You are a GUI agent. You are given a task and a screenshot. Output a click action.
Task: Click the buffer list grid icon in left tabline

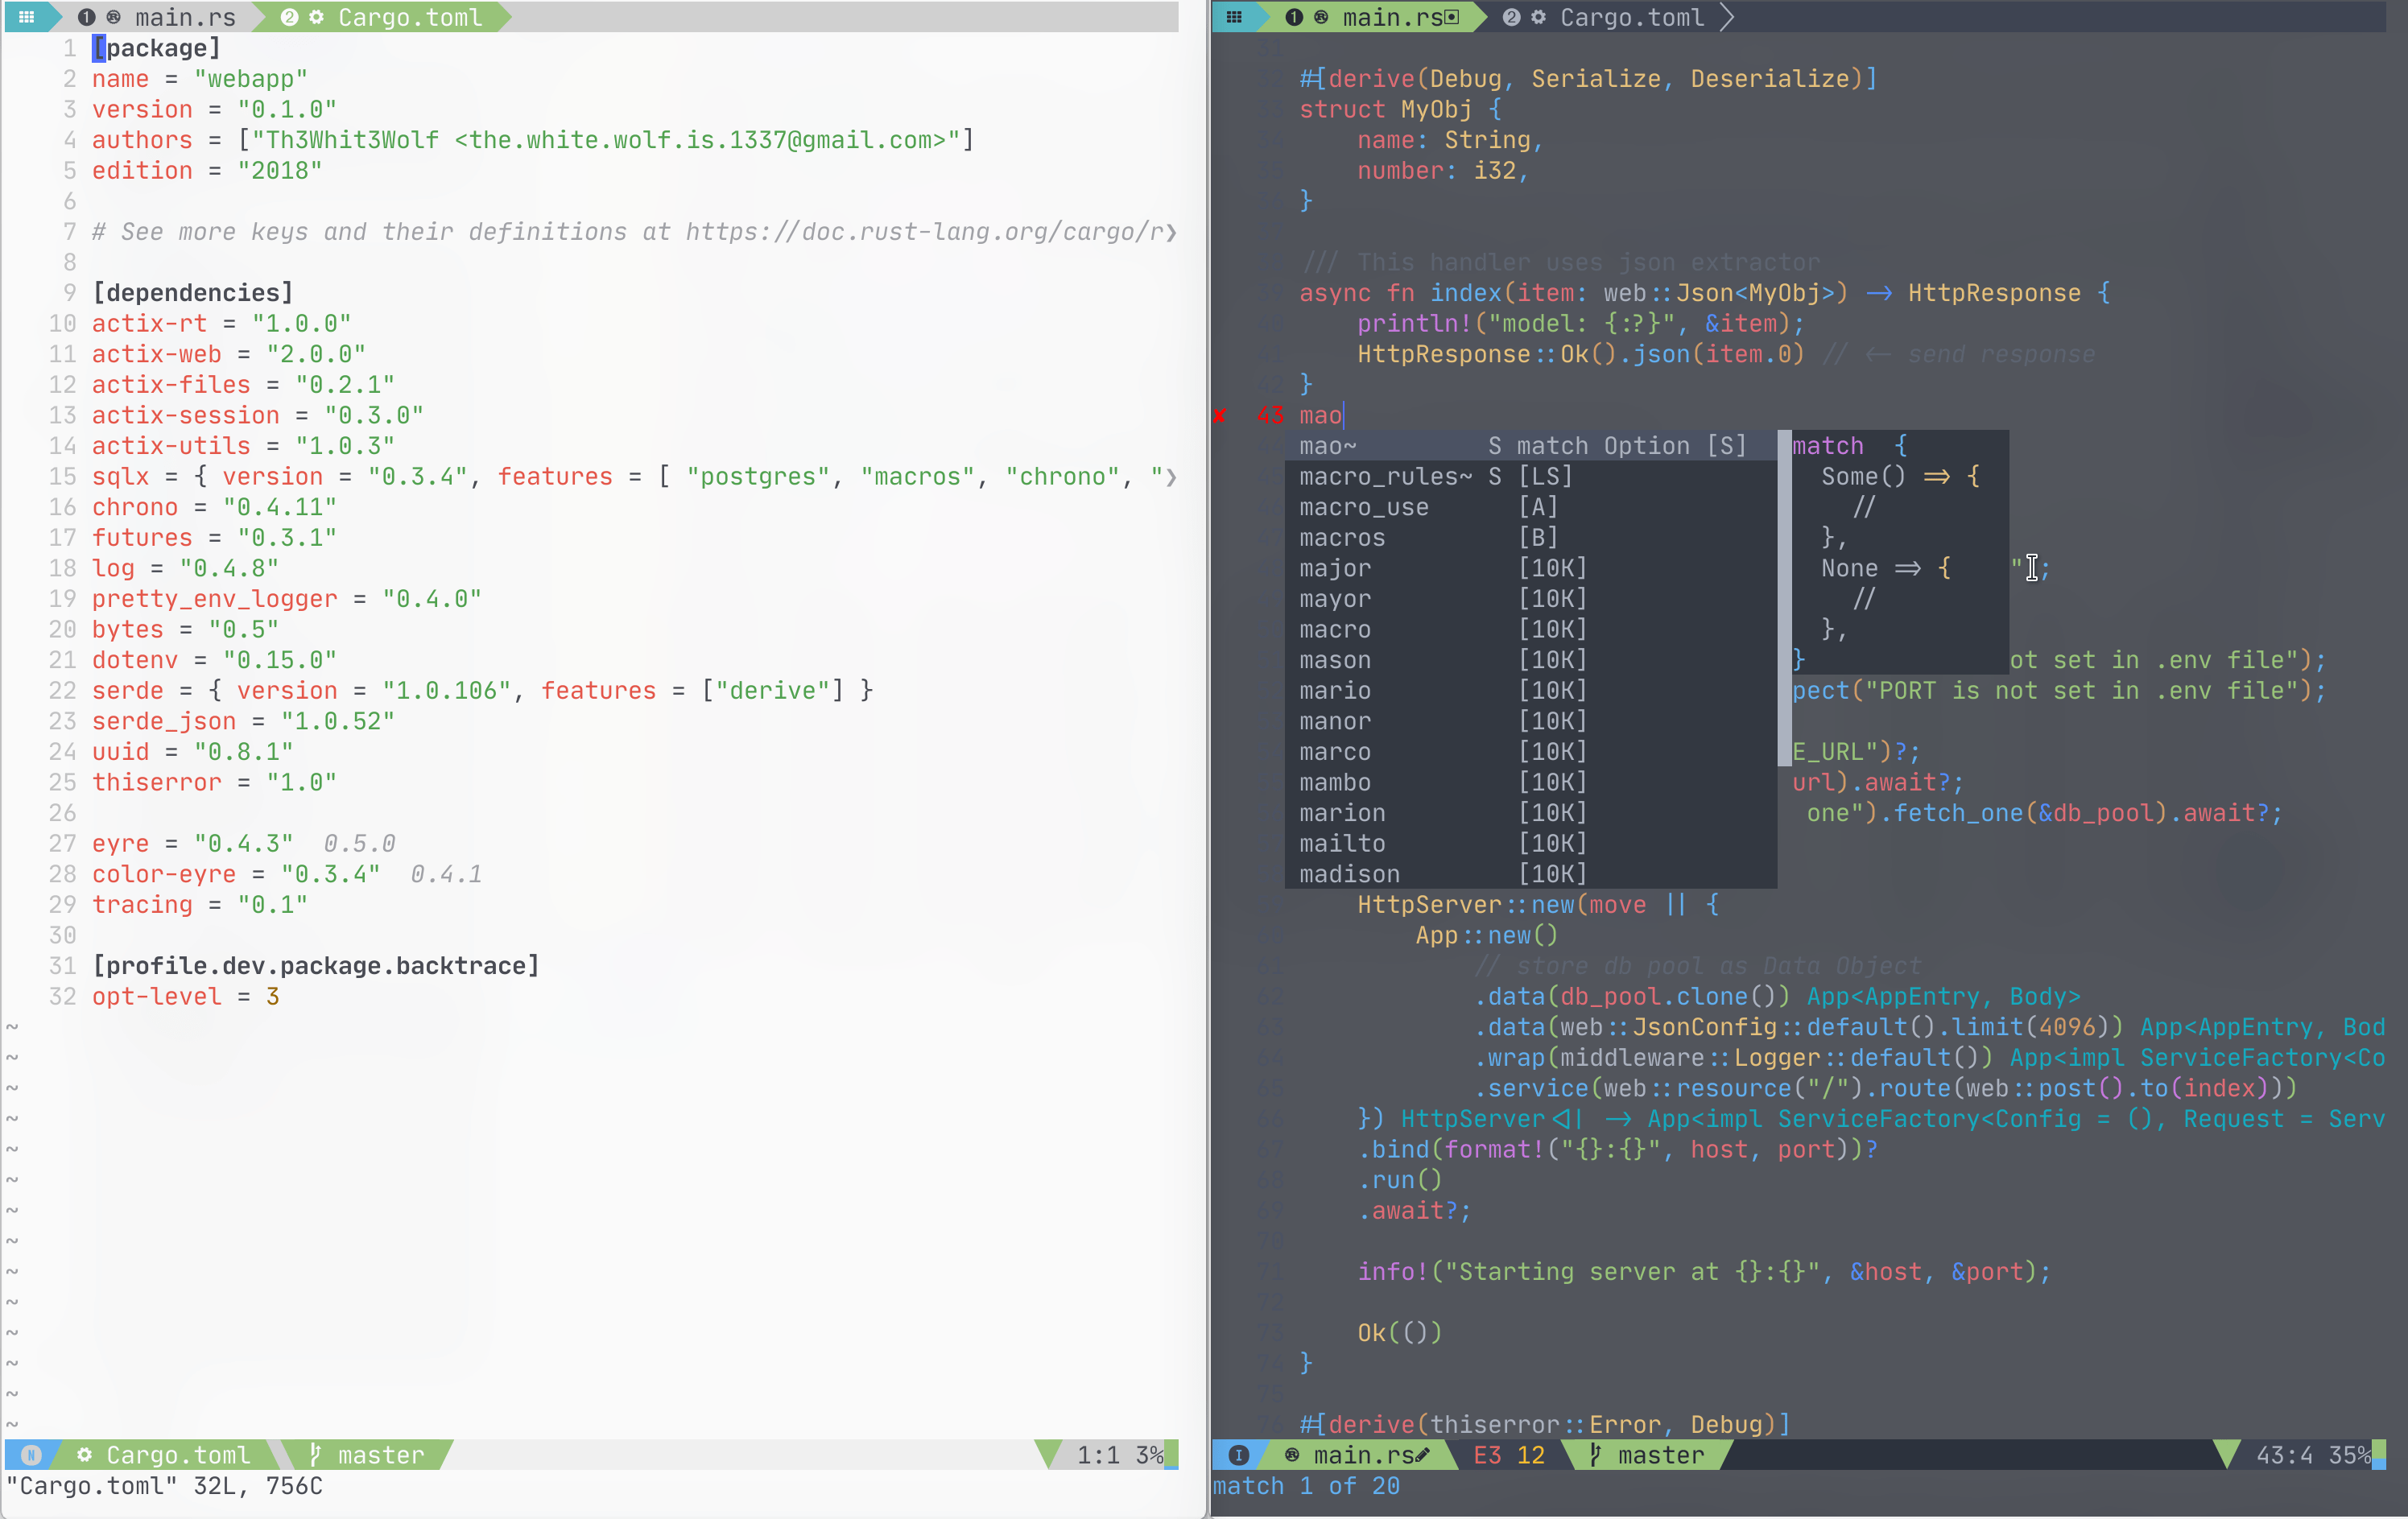(x=27, y=17)
